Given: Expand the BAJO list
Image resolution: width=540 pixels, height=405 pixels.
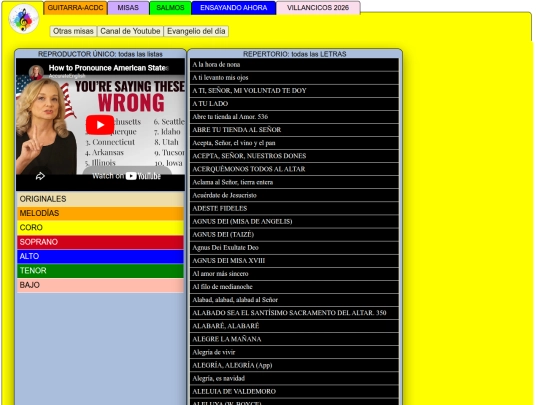Looking at the screenshot, I should click(100, 285).
